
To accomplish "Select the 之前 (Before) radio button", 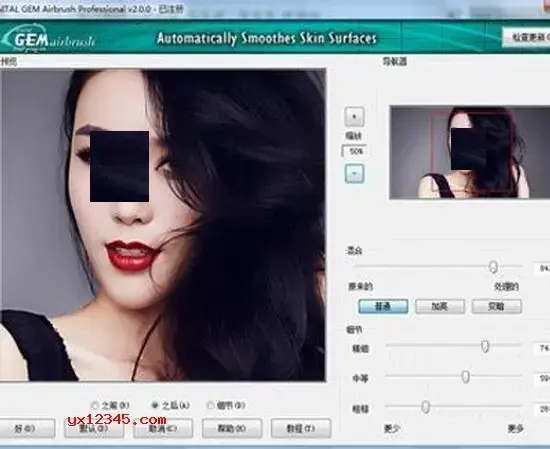I will click(94, 406).
